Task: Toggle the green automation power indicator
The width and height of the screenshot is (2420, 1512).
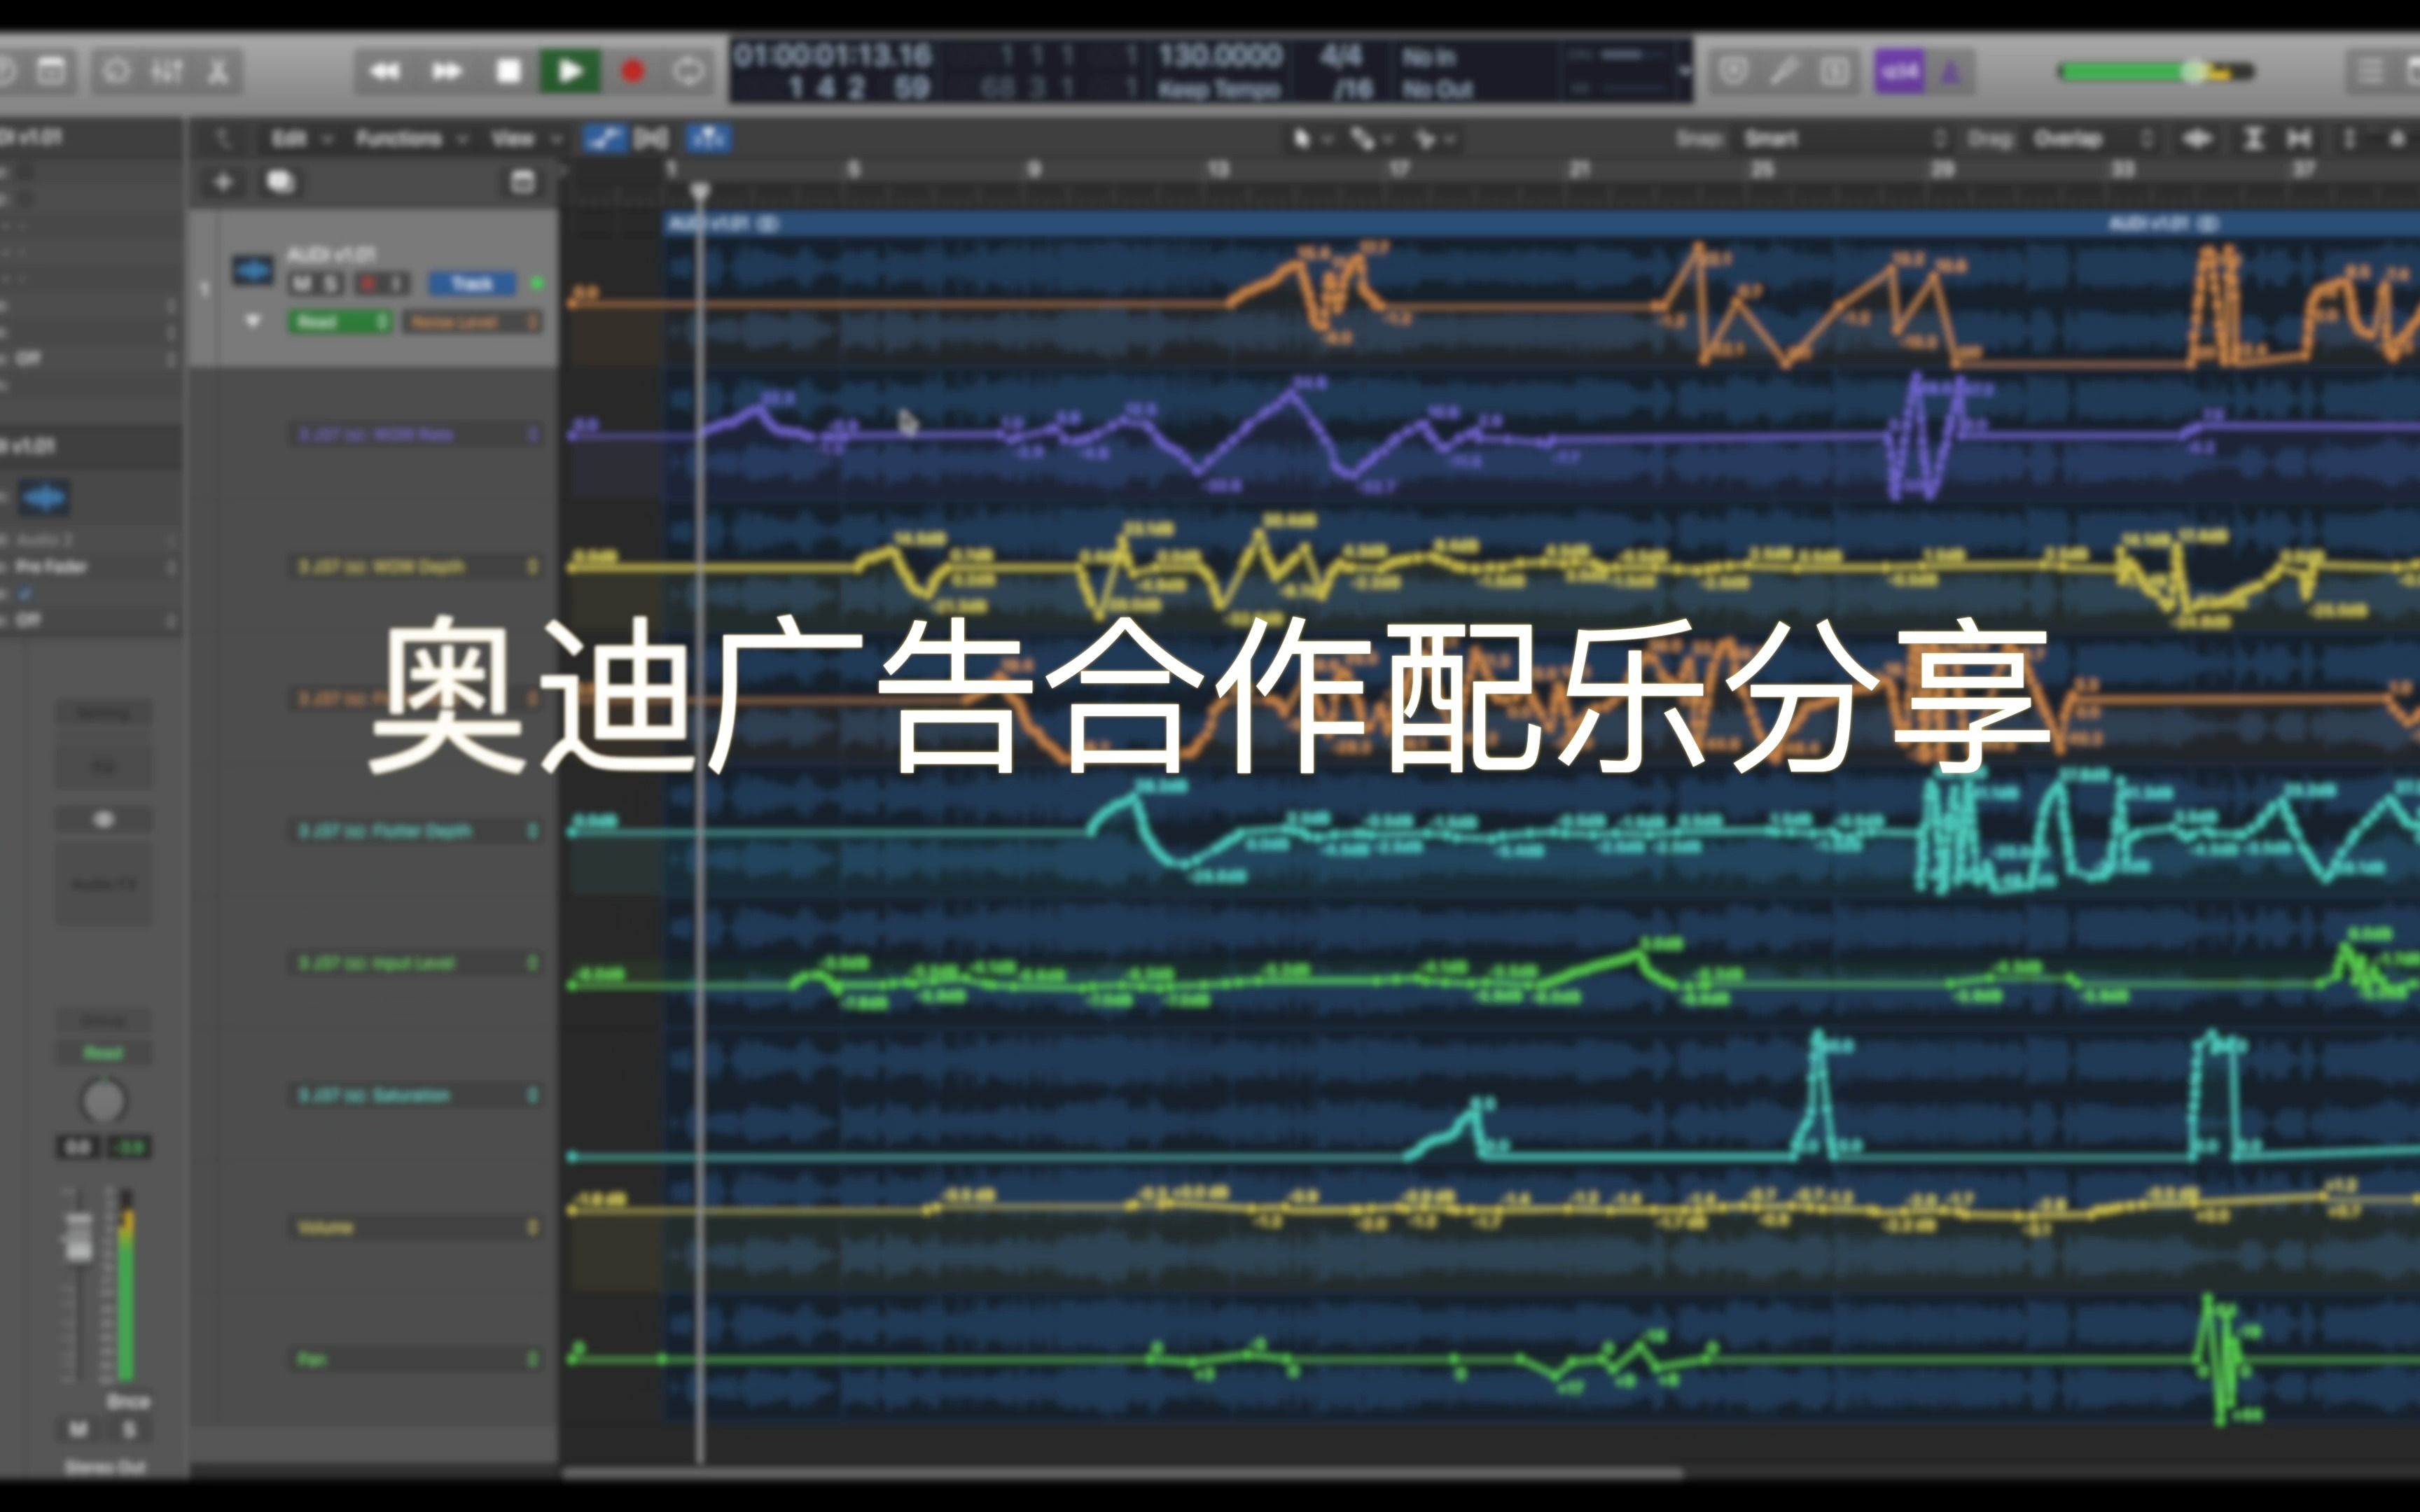Action: (x=537, y=284)
